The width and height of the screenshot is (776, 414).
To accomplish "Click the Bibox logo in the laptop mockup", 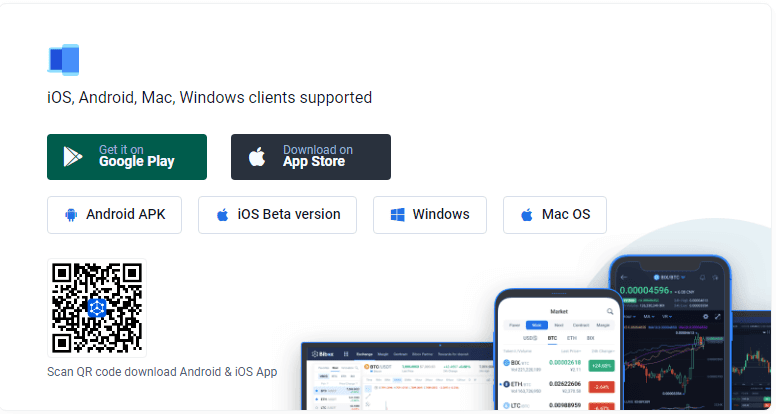I will [323, 354].
